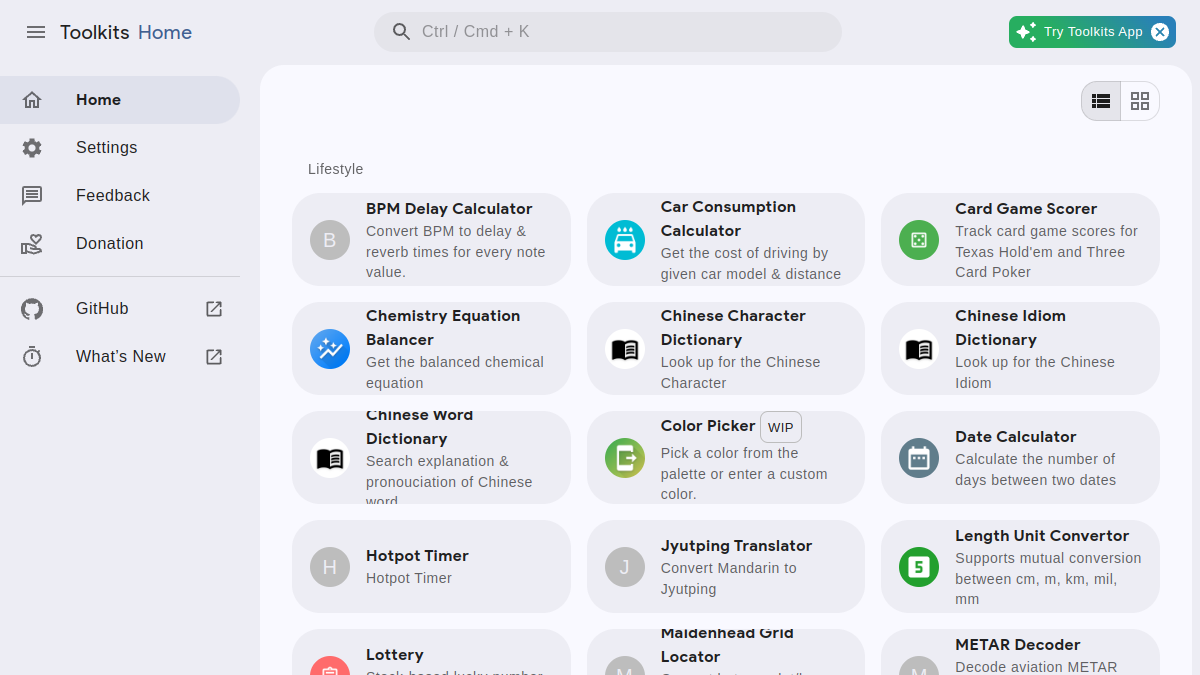Click the external-link icon next to GitHub
Screen dimensions: 1200x675
(x=214, y=309)
